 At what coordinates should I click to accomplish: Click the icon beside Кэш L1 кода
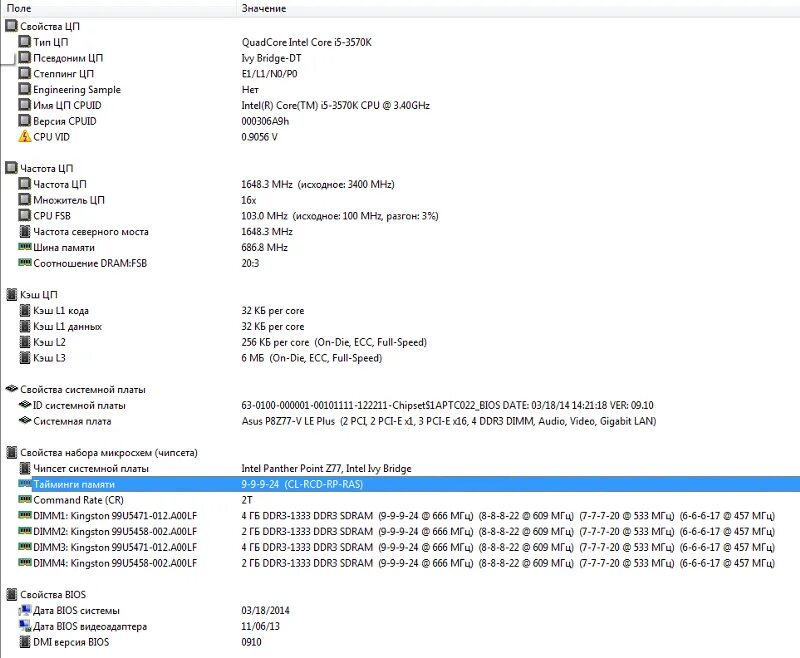pyautogui.click(x=24, y=310)
